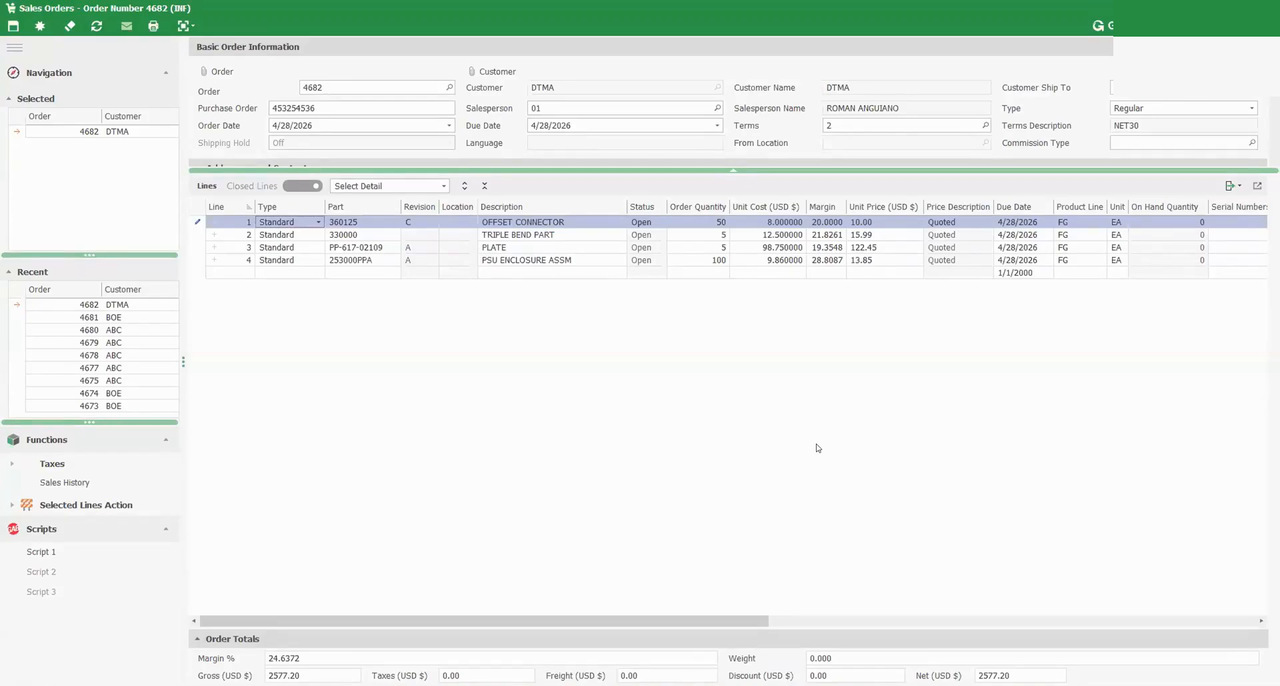1280x686 pixels.
Task: Expand line 2 with its plus sign
Action: 214,235
